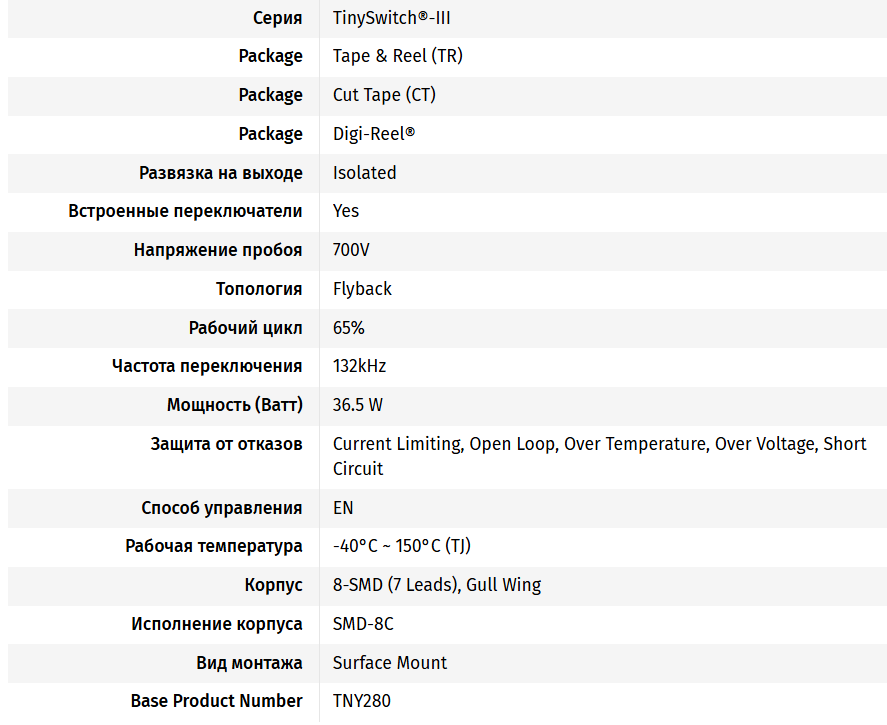Click the Cut Tape (CT) package value
887x725 pixels.
click(x=384, y=95)
